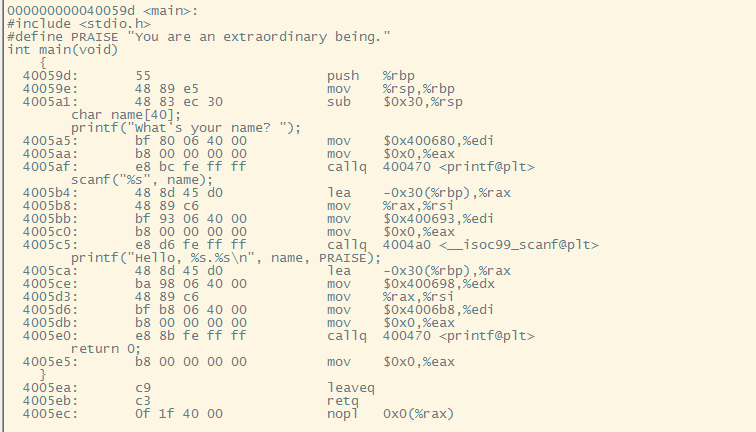The image size is (756, 432).
Task: Click the scanf("%s", name) source line
Action: (142, 180)
